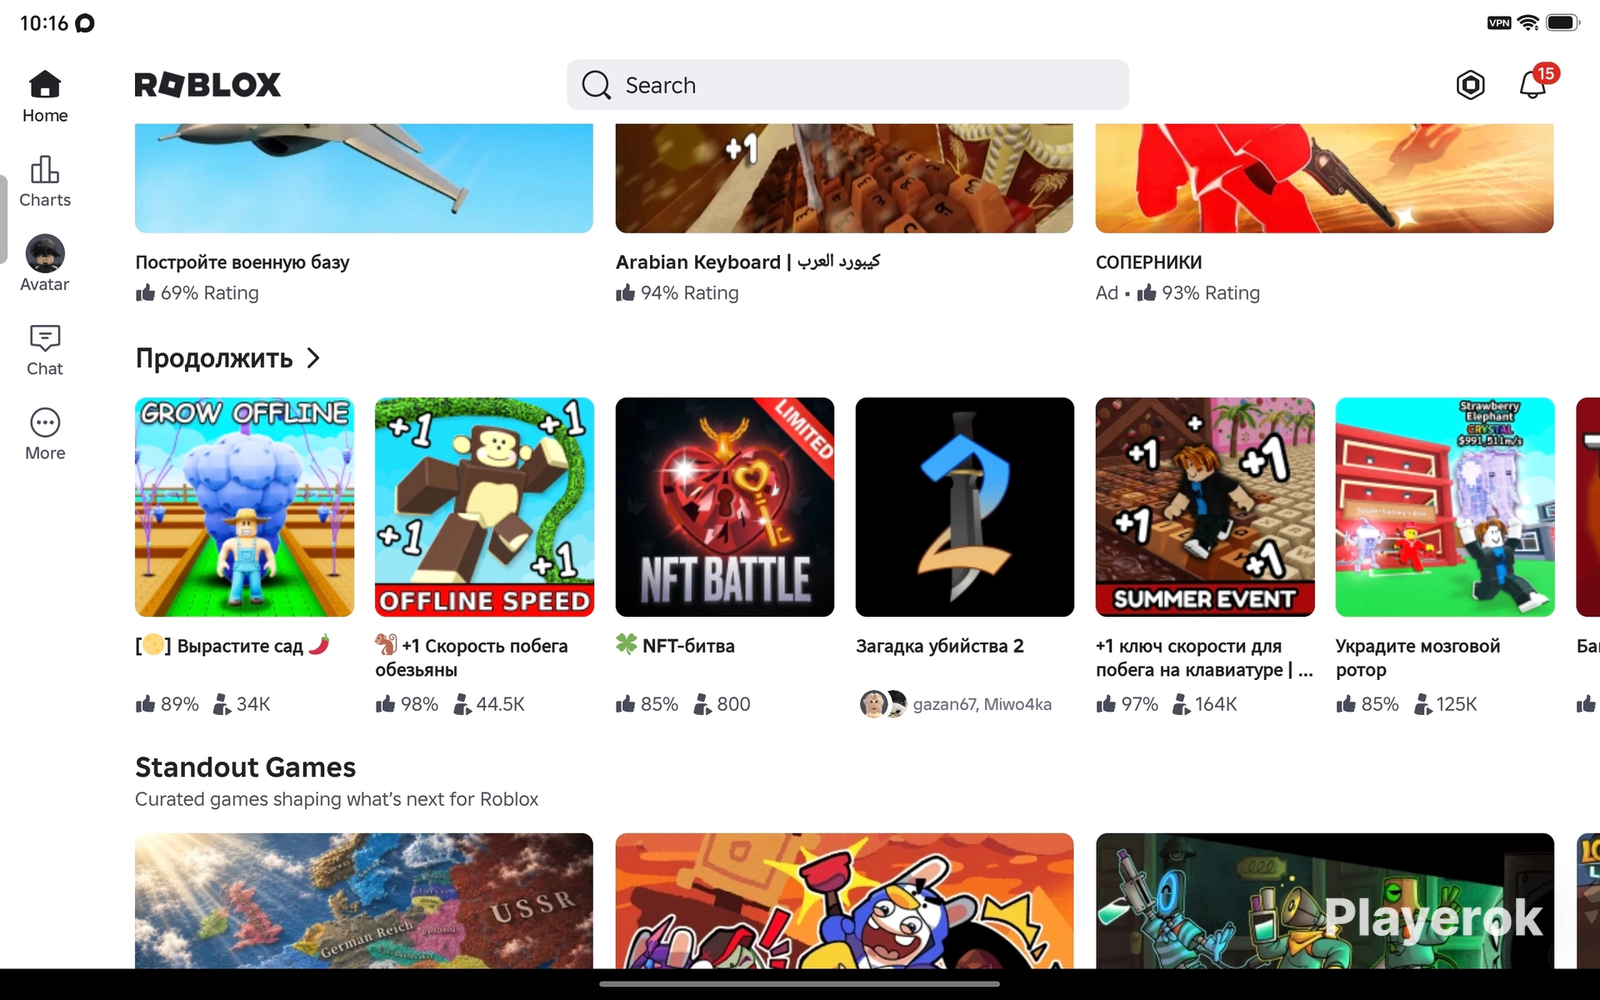Open the robot standout game banner

[1324, 901]
